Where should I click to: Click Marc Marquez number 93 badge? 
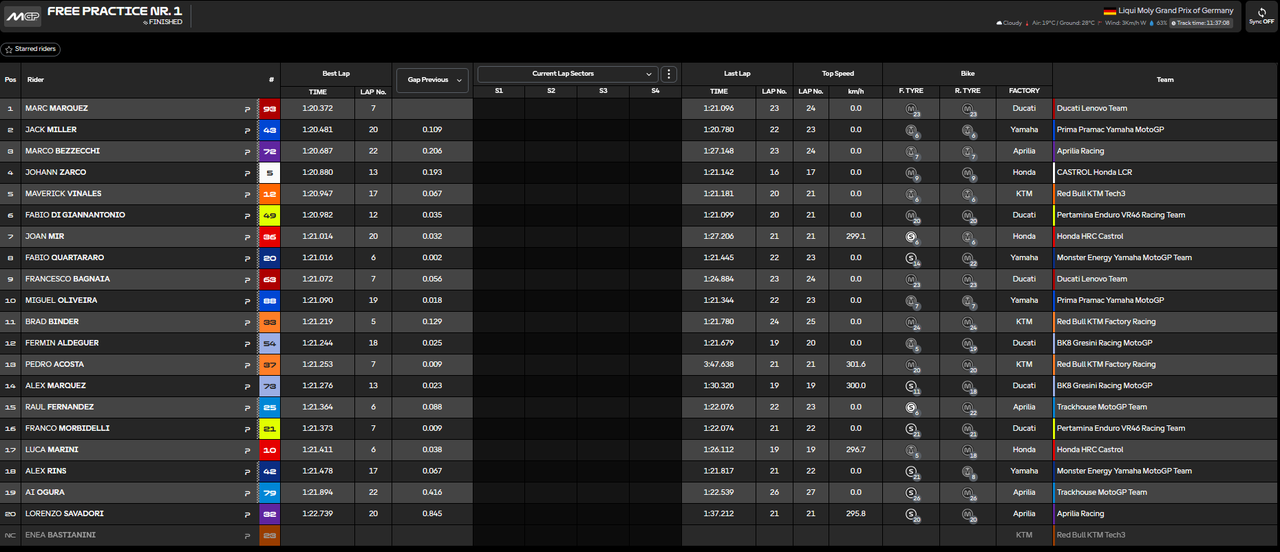[270, 108]
